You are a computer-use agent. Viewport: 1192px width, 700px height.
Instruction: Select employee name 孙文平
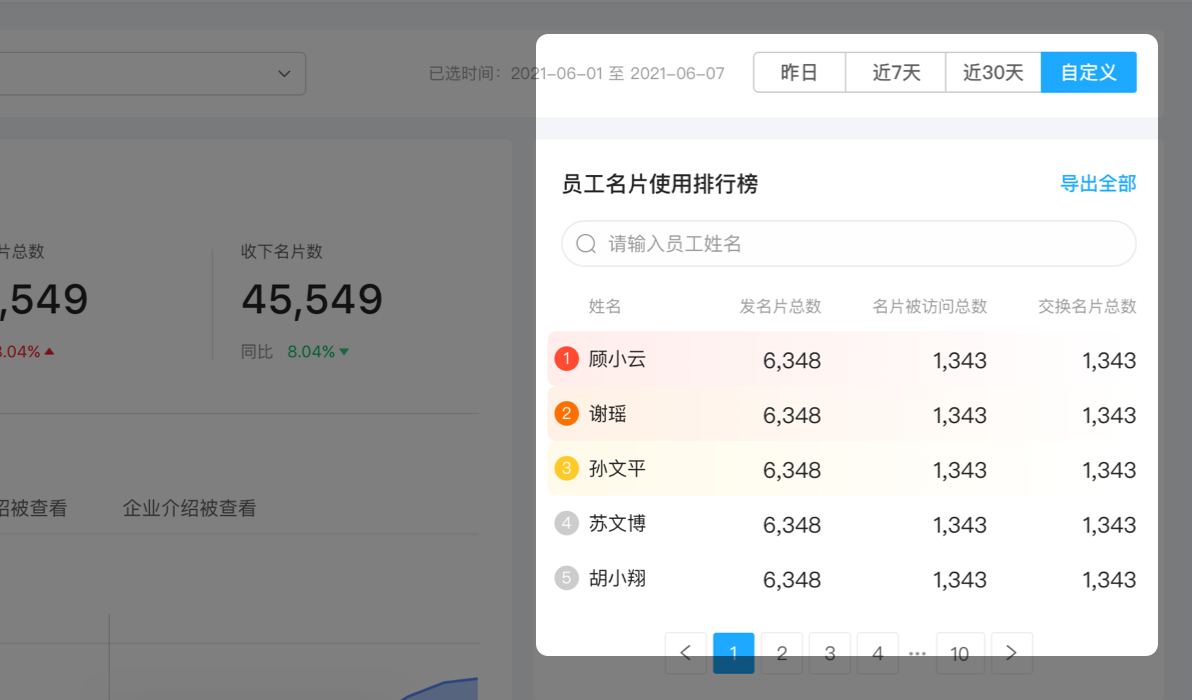pyautogui.click(x=617, y=468)
